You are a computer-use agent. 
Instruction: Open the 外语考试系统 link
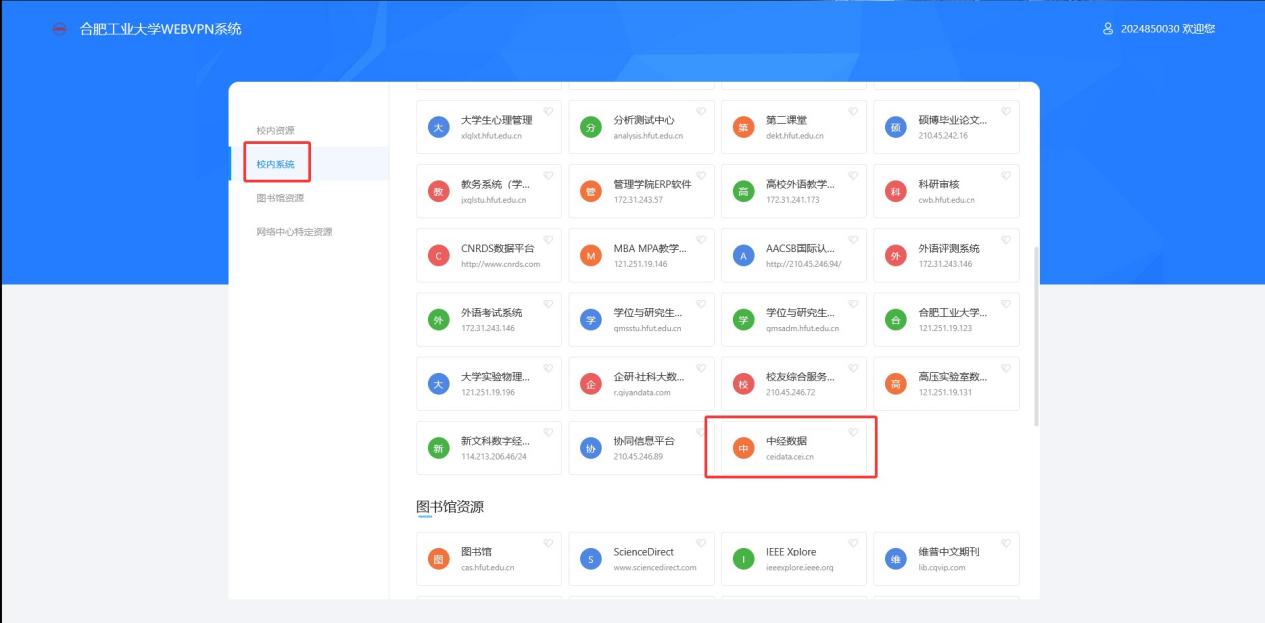coord(488,319)
